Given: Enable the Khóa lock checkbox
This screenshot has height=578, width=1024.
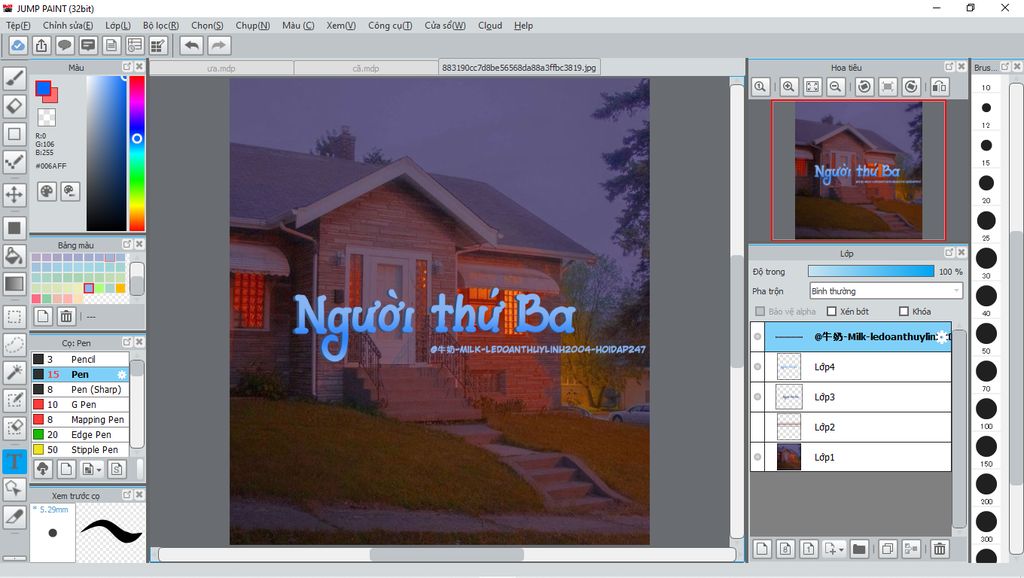Looking at the screenshot, I should 904,312.
